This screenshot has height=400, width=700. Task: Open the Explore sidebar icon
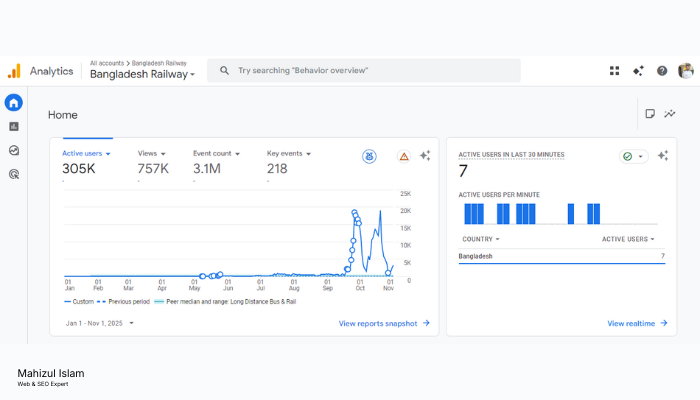(x=14, y=150)
